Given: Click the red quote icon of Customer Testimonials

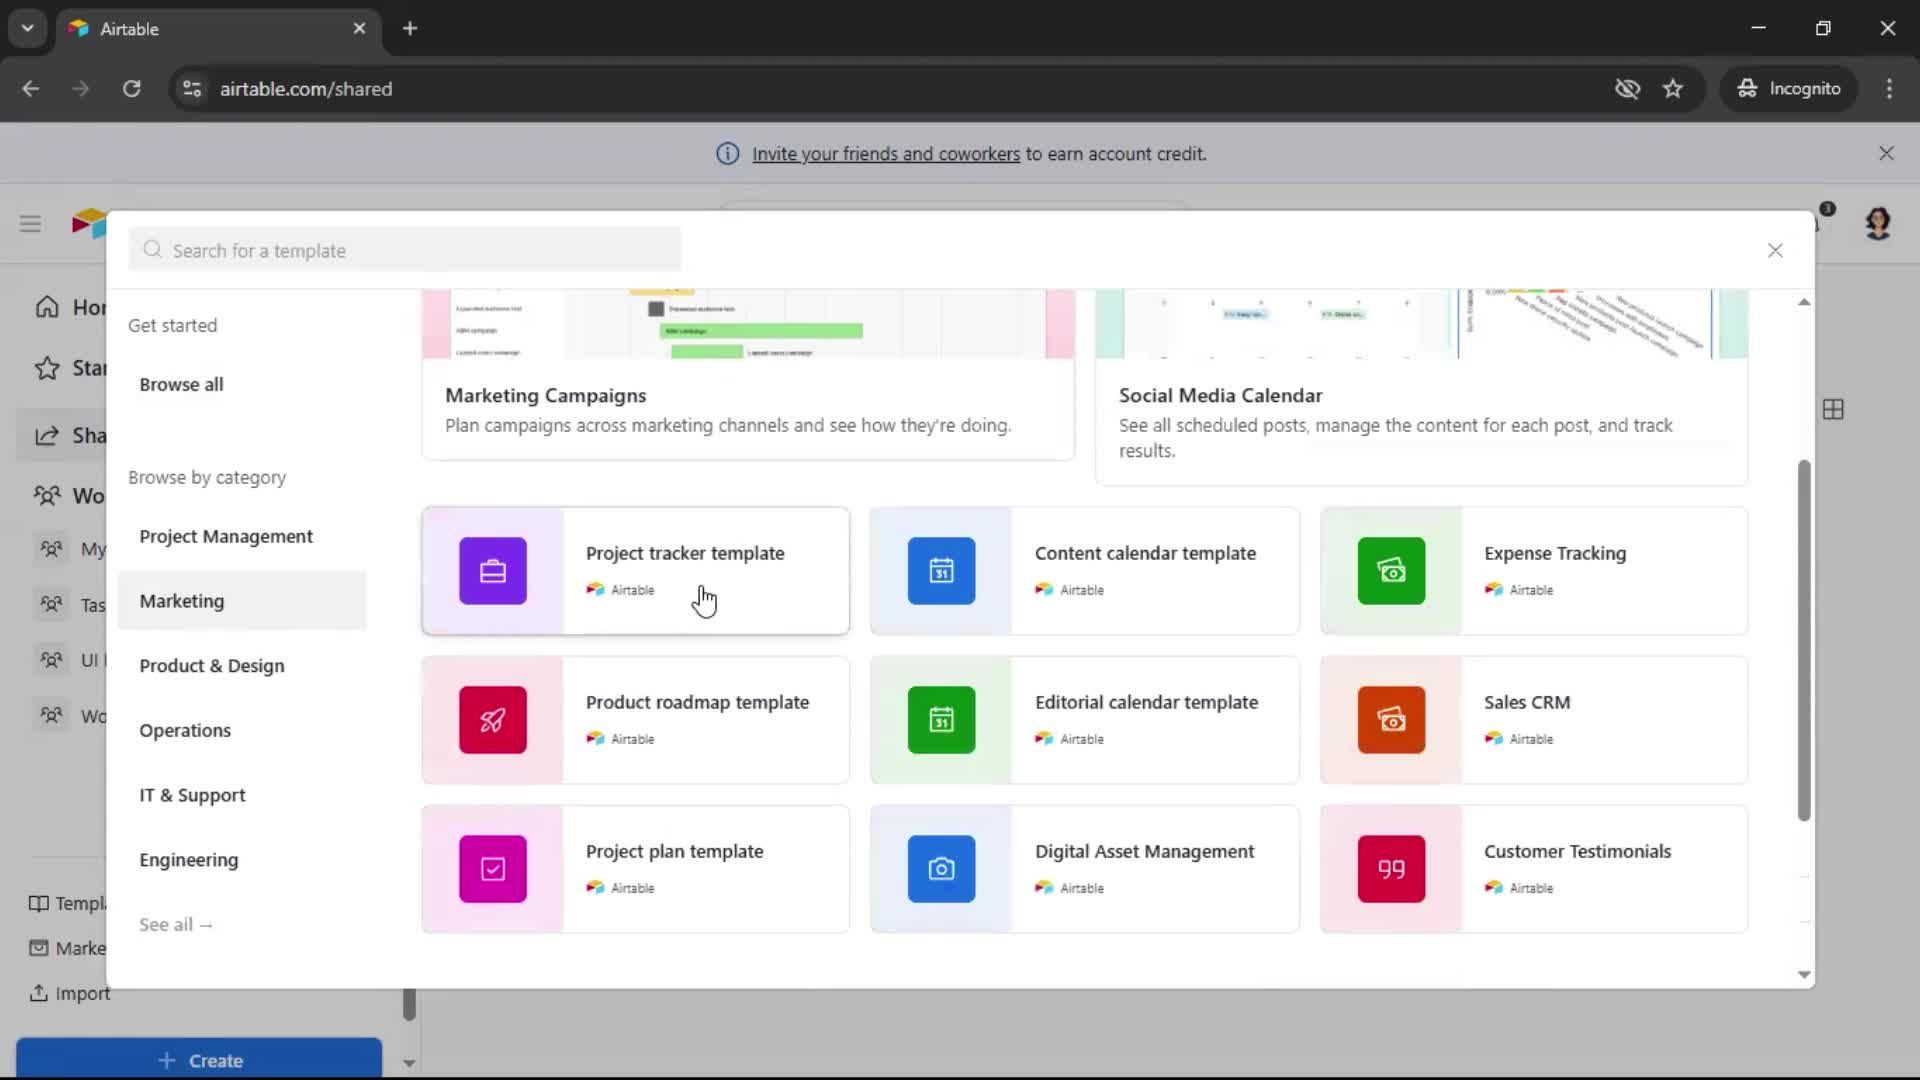Looking at the screenshot, I should point(1391,869).
